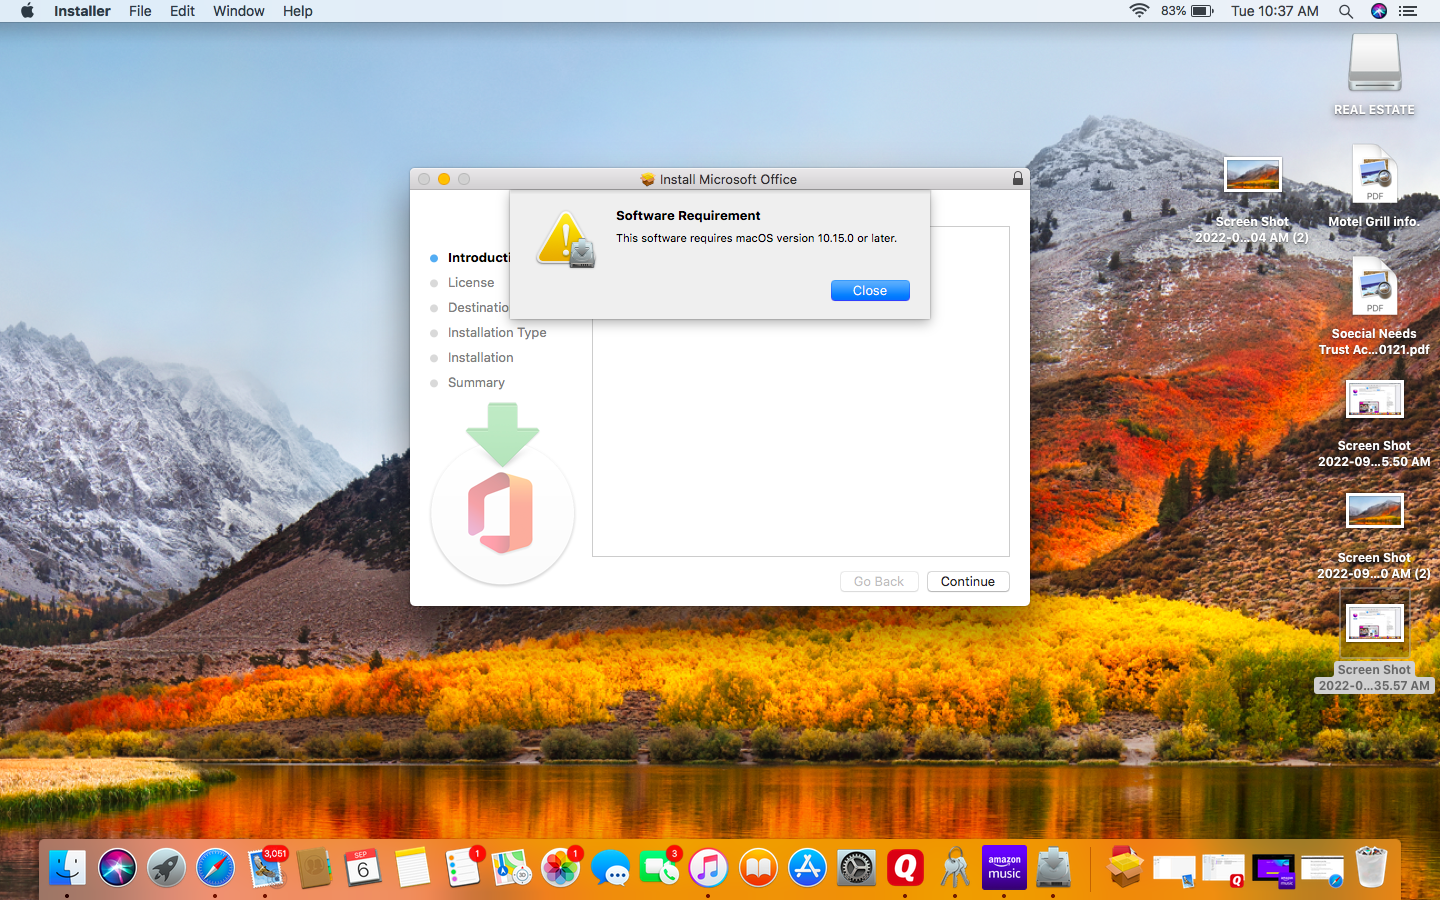Select the Soecial Needs Trust PDF on desktop
This screenshot has height=900, width=1440.
point(1374,307)
